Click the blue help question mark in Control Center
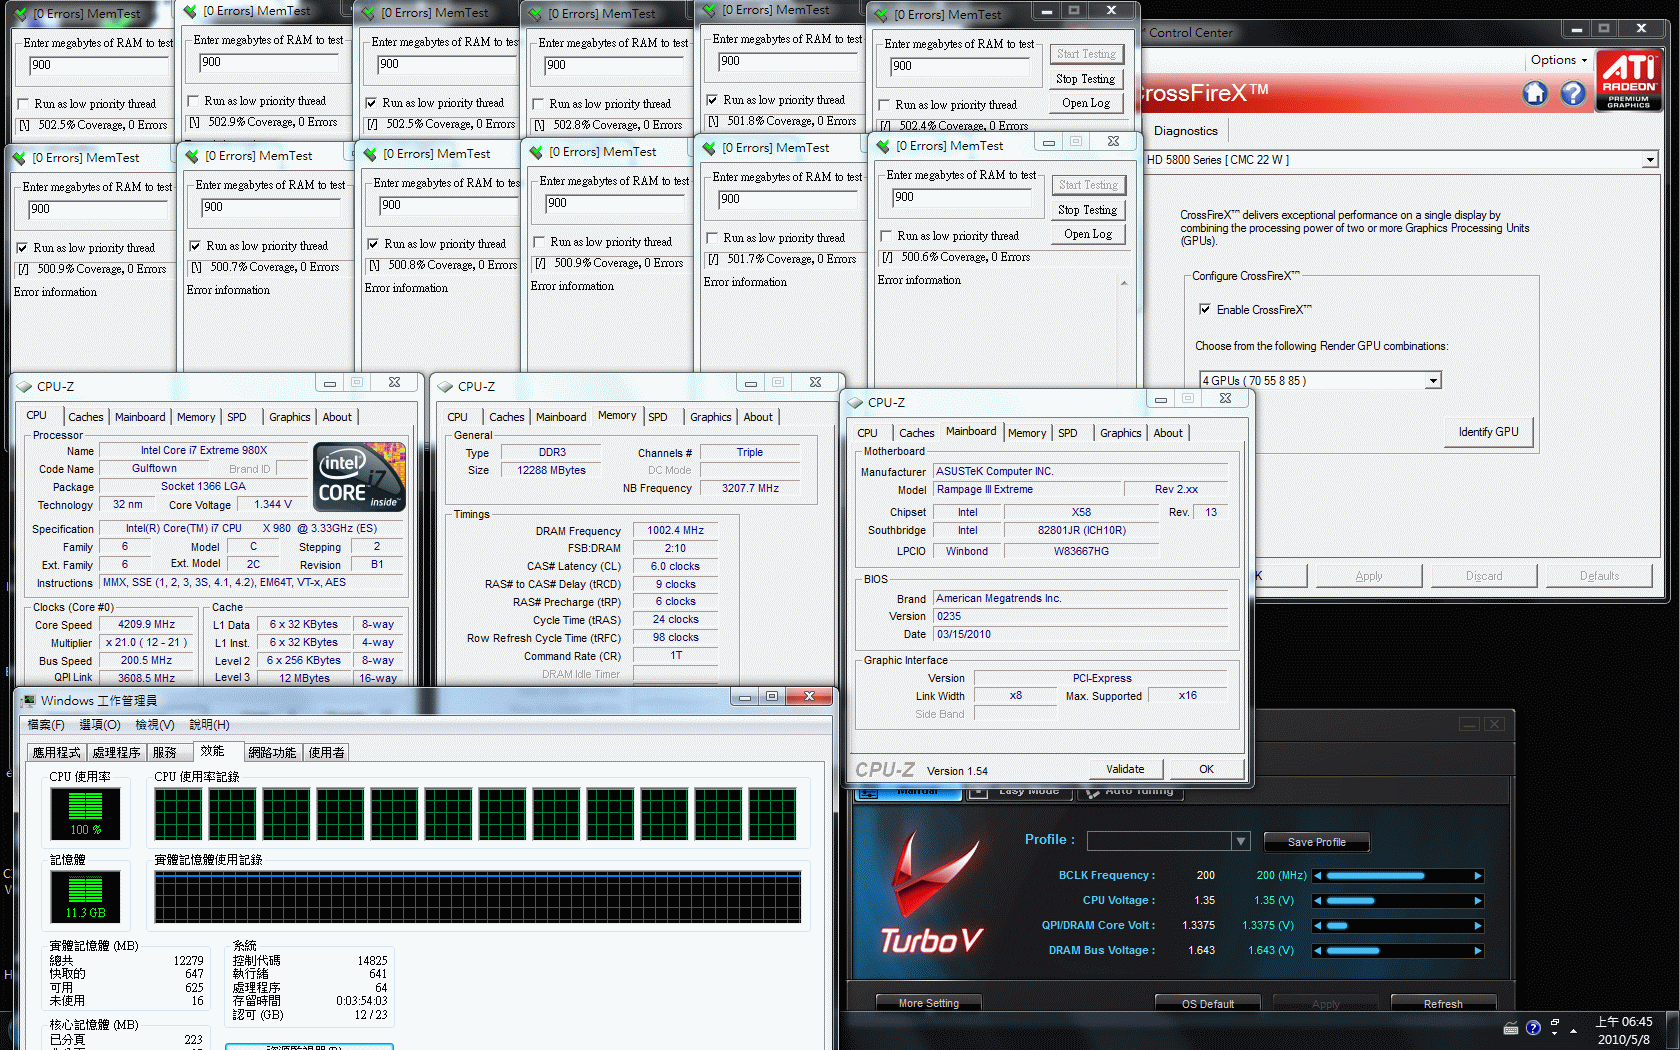Image resolution: width=1680 pixels, height=1050 pixels. [1573, 94]
